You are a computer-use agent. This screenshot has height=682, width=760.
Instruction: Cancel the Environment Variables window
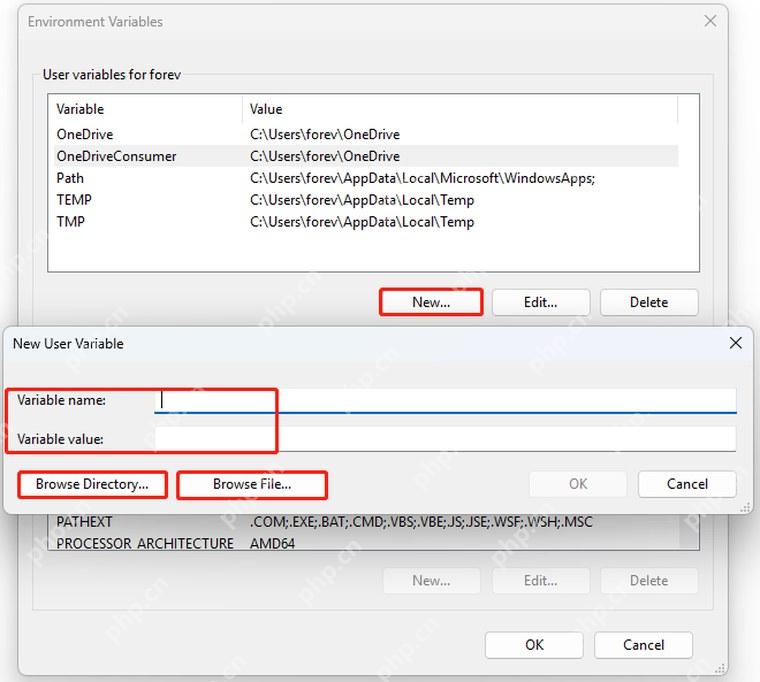click(x=644, y=645)
